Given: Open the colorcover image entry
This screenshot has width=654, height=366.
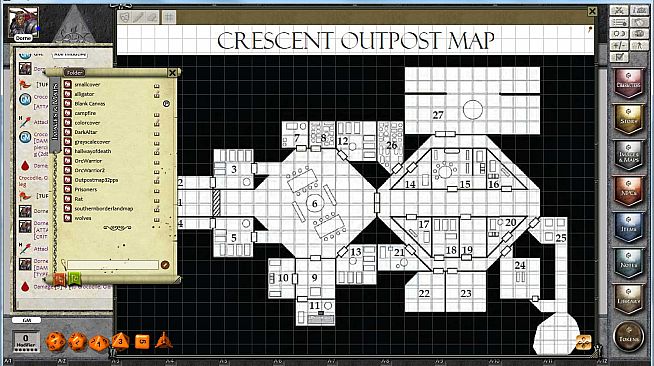Looking at the screenshot, I should click(x=87, y=123).
